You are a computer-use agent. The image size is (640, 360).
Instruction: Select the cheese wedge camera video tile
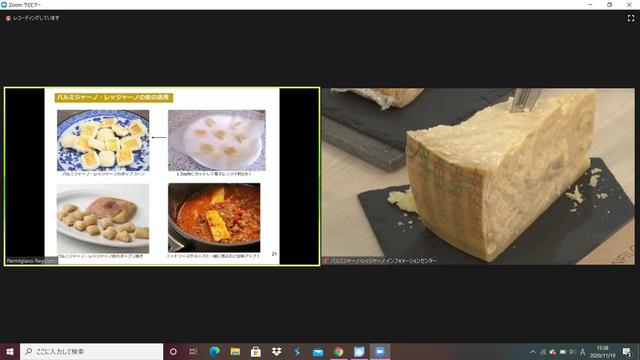pos(478,176)
